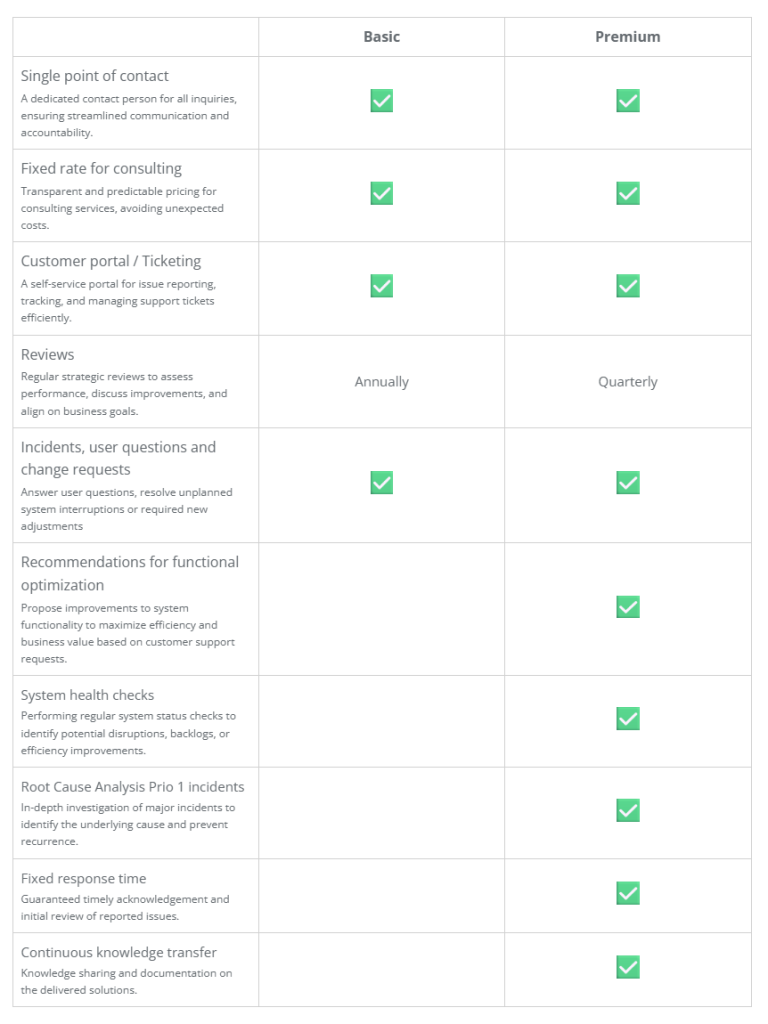Click the Reviews feature title
The width and height of the screenshot is (768, 1024).
point(48,355)
